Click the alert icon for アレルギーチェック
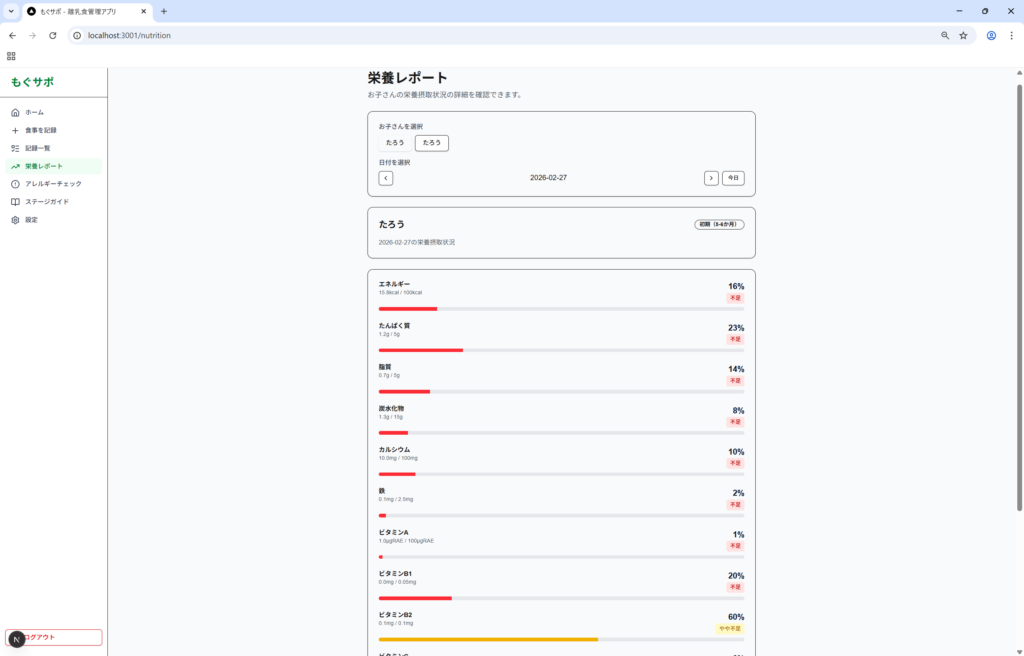 (15, 184)
